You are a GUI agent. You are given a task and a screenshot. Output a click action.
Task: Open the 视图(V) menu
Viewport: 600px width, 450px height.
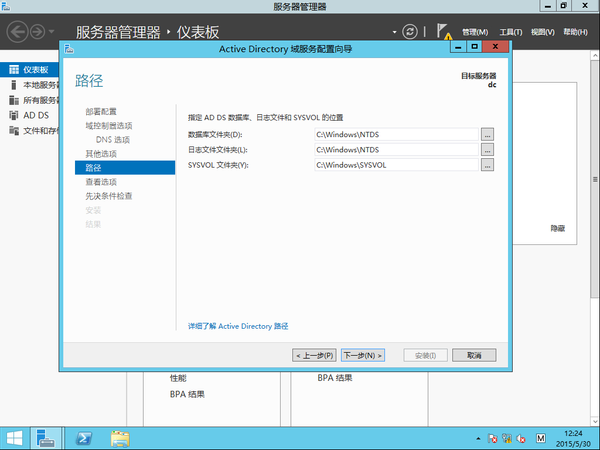[543, 32]
